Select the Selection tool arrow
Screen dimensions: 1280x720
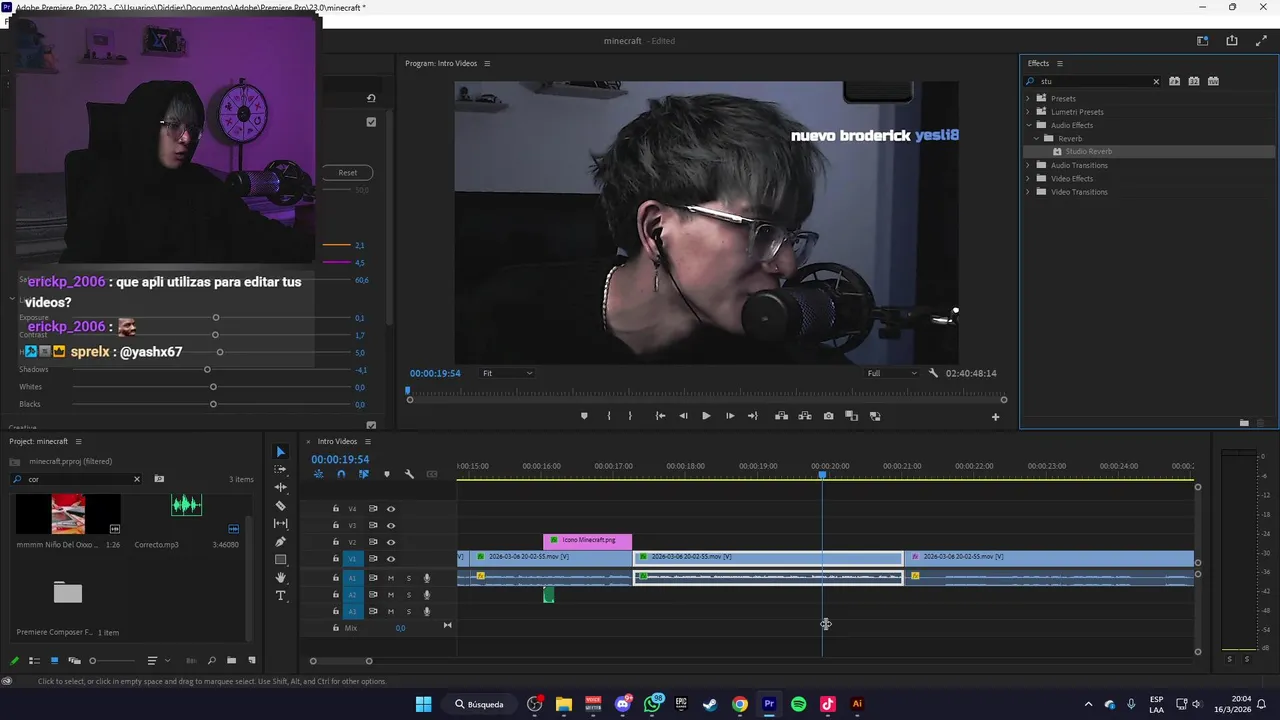coord(280,452)
